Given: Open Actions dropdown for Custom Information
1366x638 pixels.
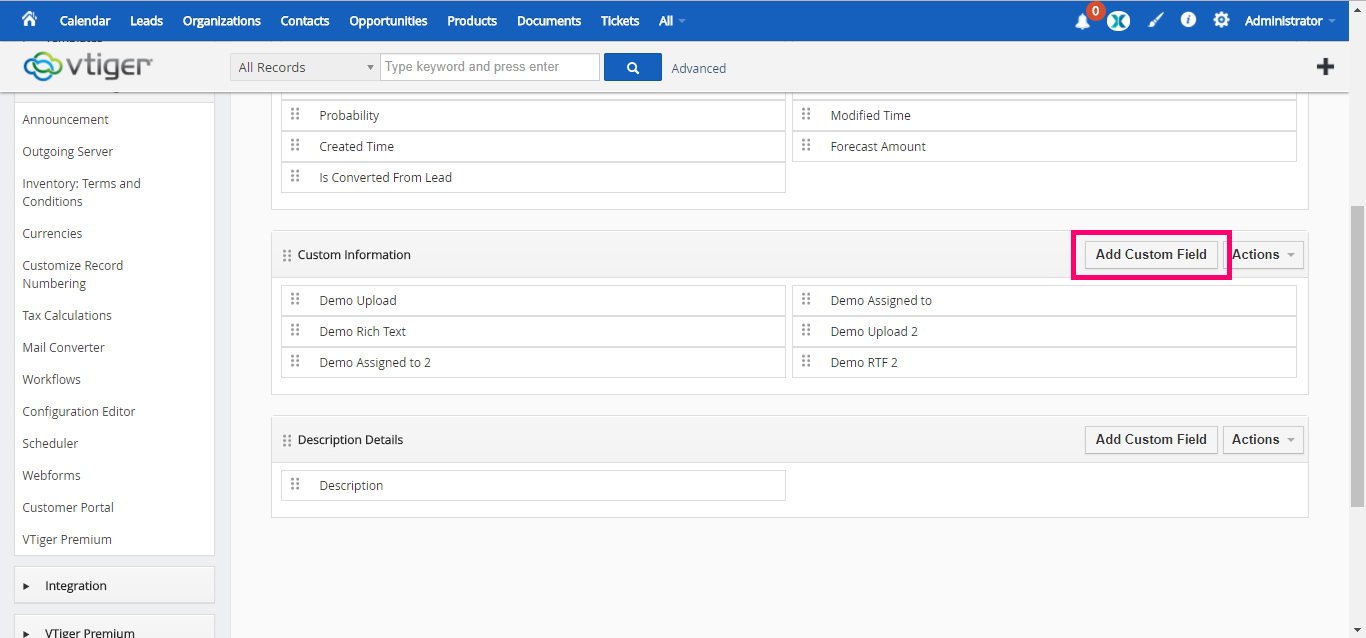Looking at the screenshot, I should tap(1263, 255).
